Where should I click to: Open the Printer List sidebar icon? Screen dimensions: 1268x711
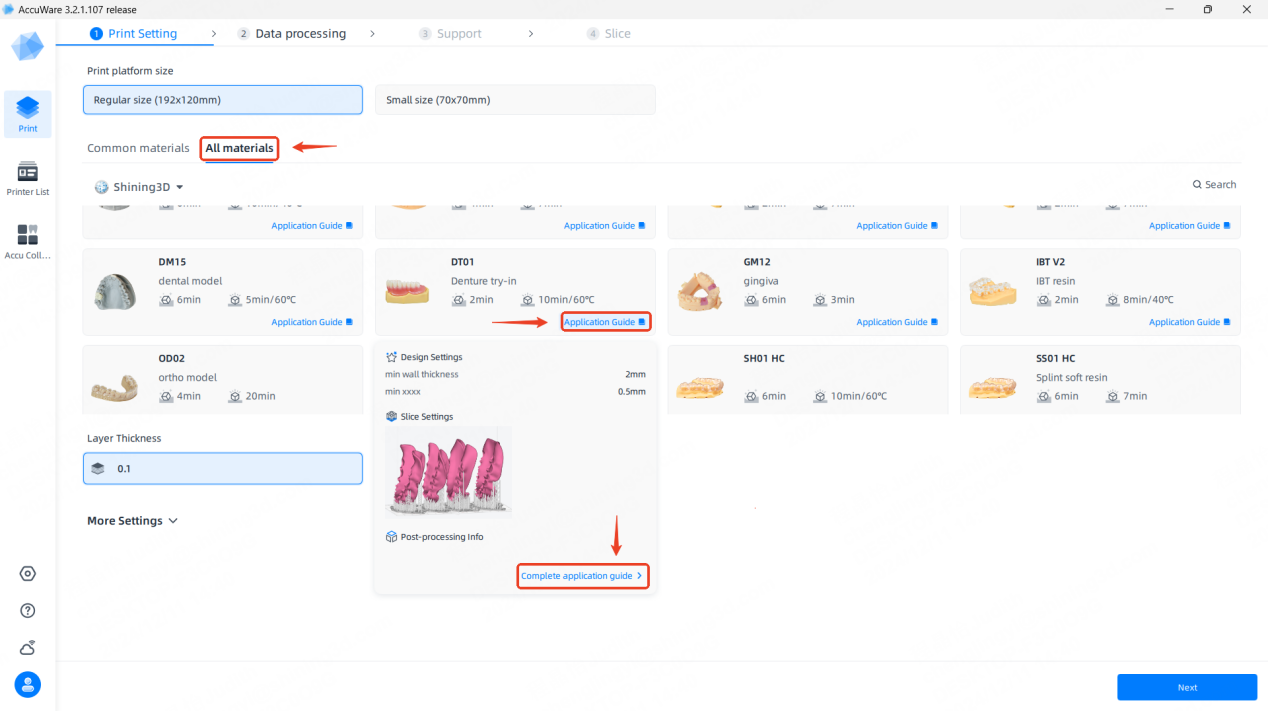click(28, 178)
